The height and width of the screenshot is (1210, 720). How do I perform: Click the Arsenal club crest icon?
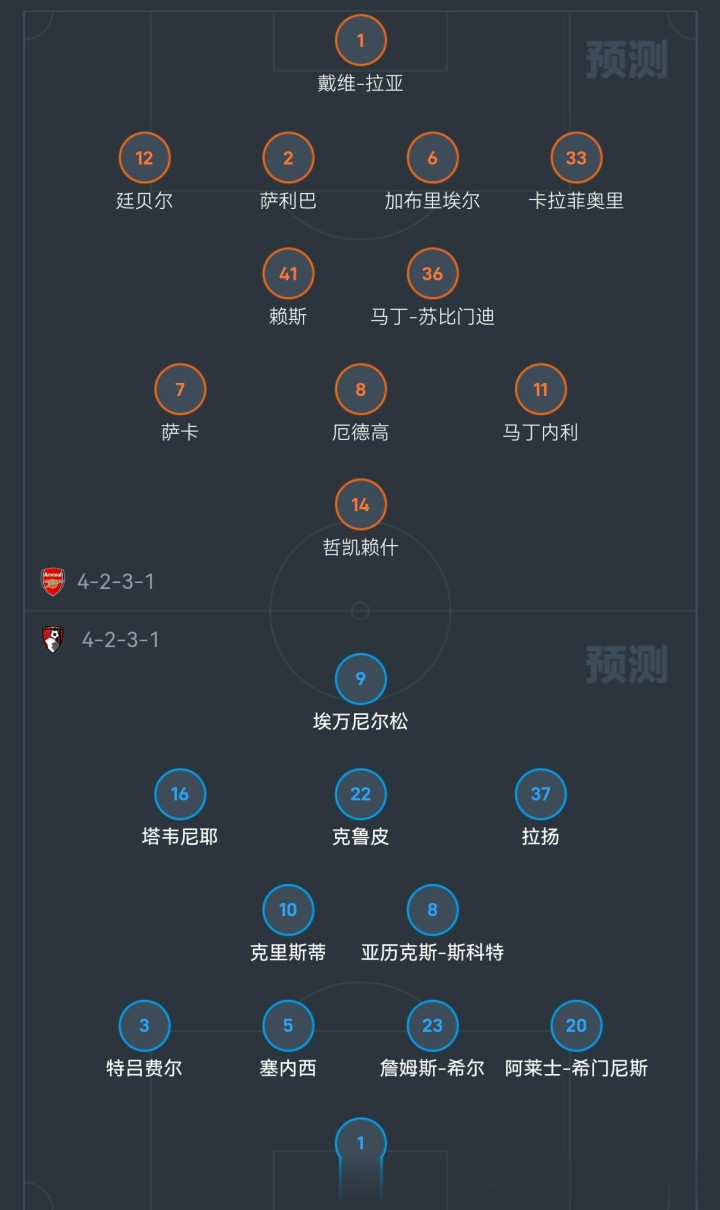coord(53,582)
